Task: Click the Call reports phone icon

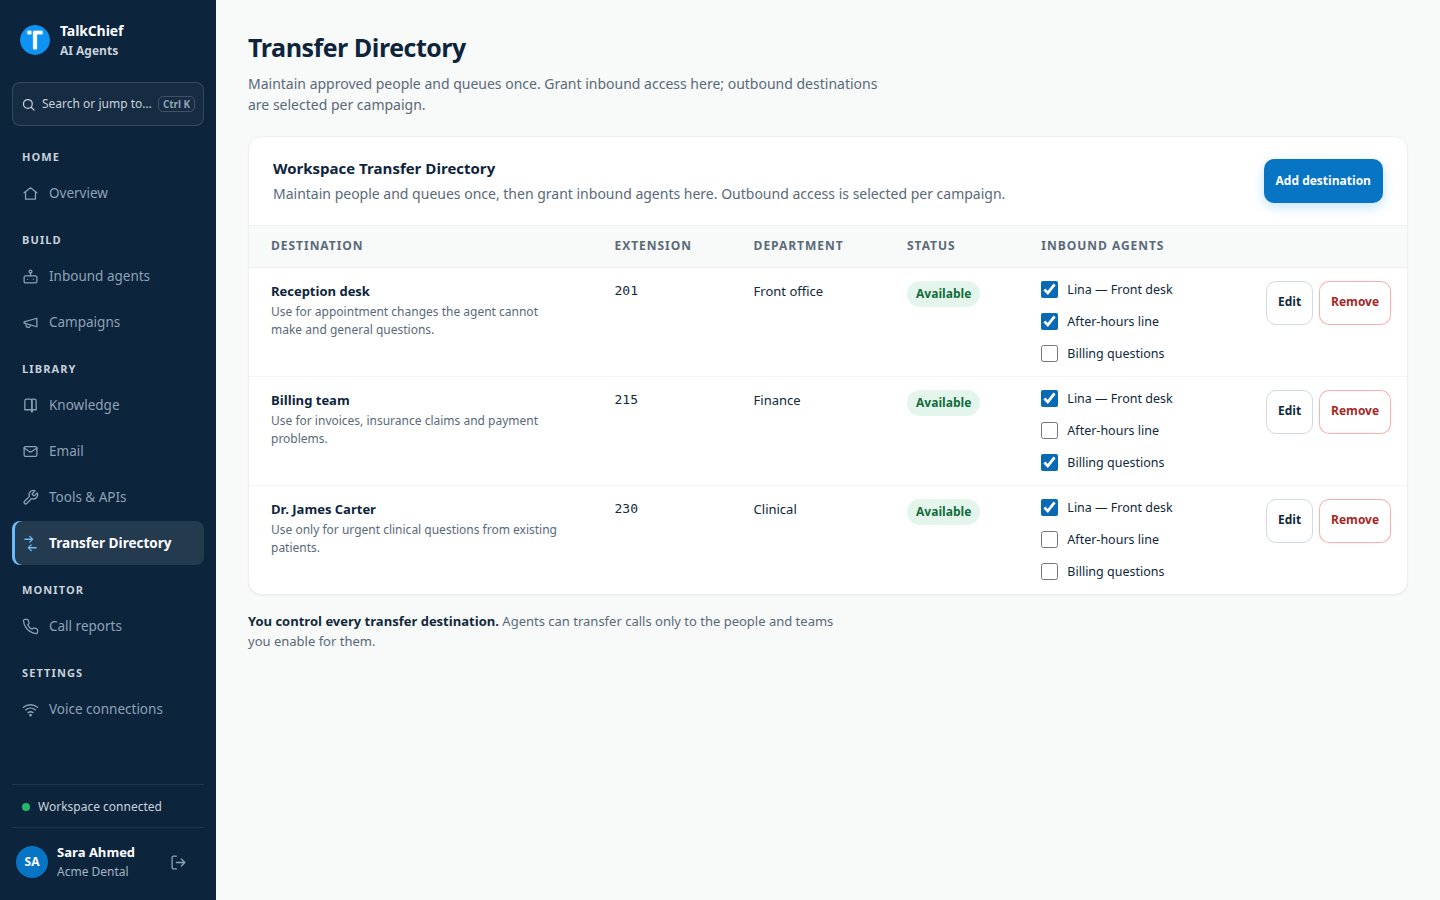Action: pos(31,626)
